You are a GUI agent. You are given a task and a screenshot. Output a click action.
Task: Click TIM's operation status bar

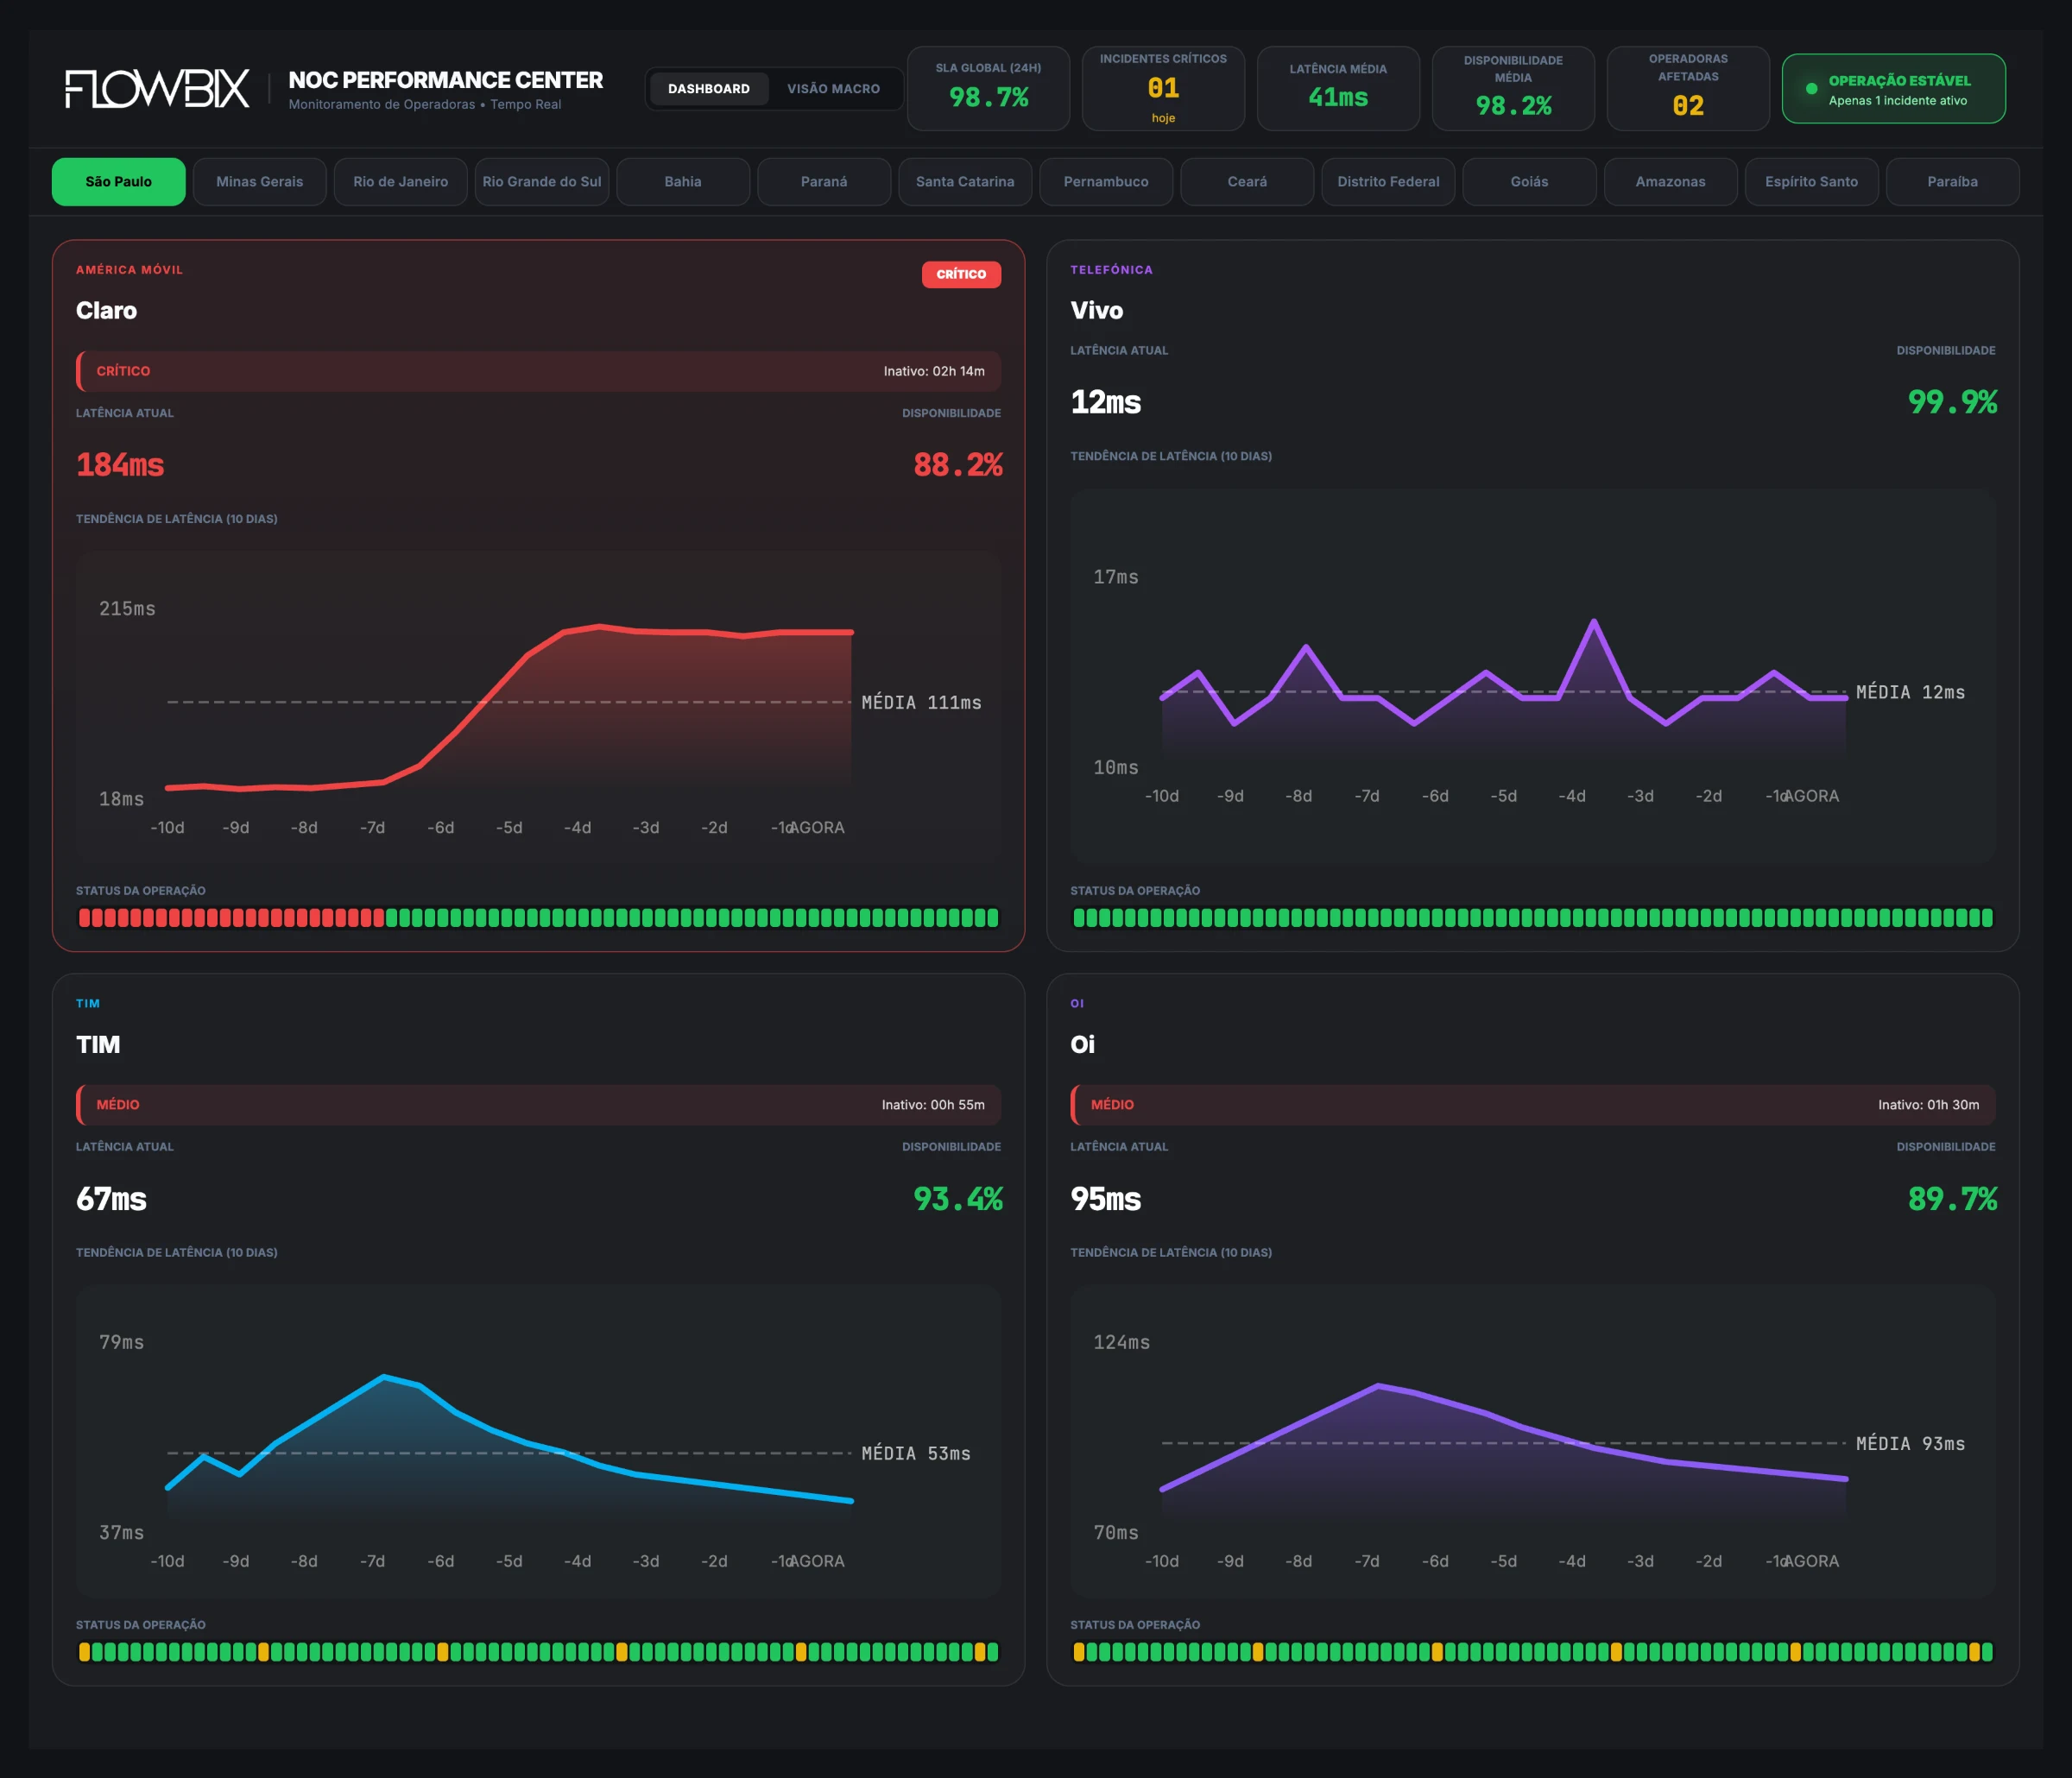(538, 1652)
